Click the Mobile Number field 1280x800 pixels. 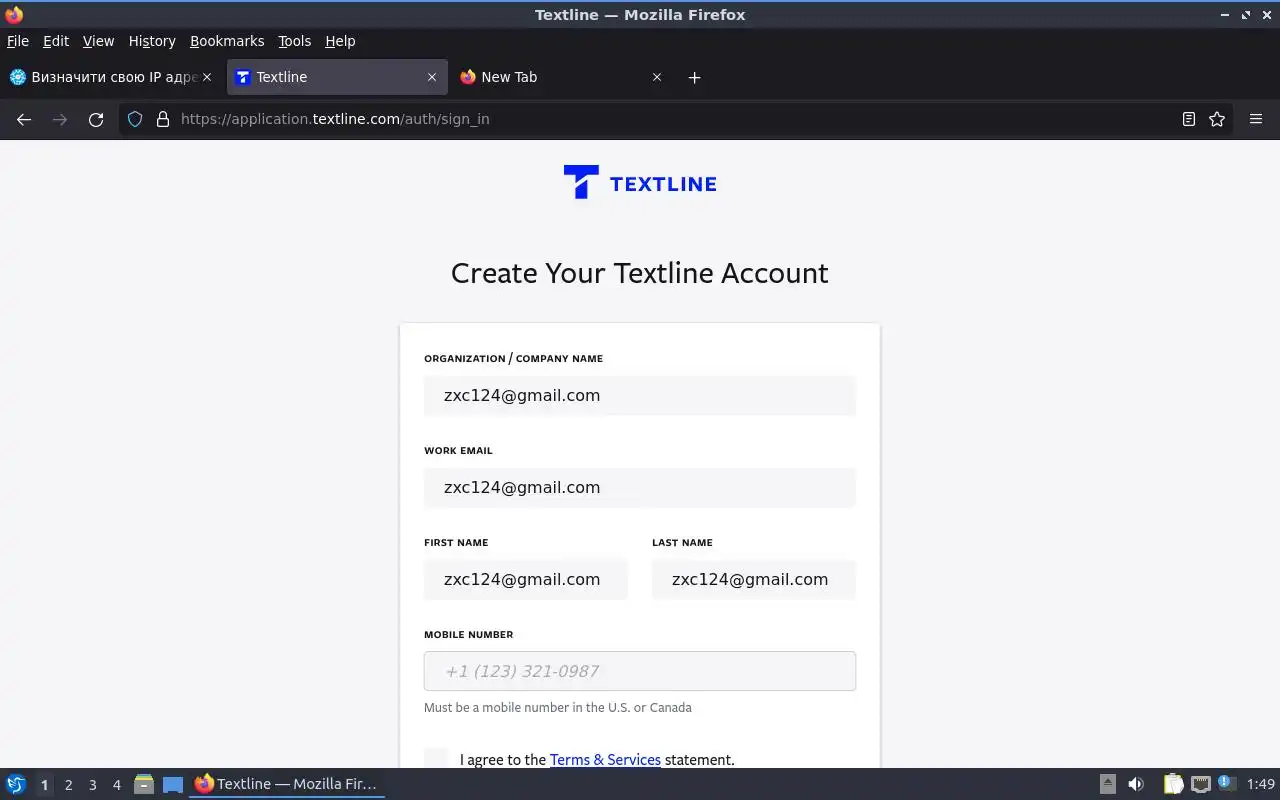point(640,671)
